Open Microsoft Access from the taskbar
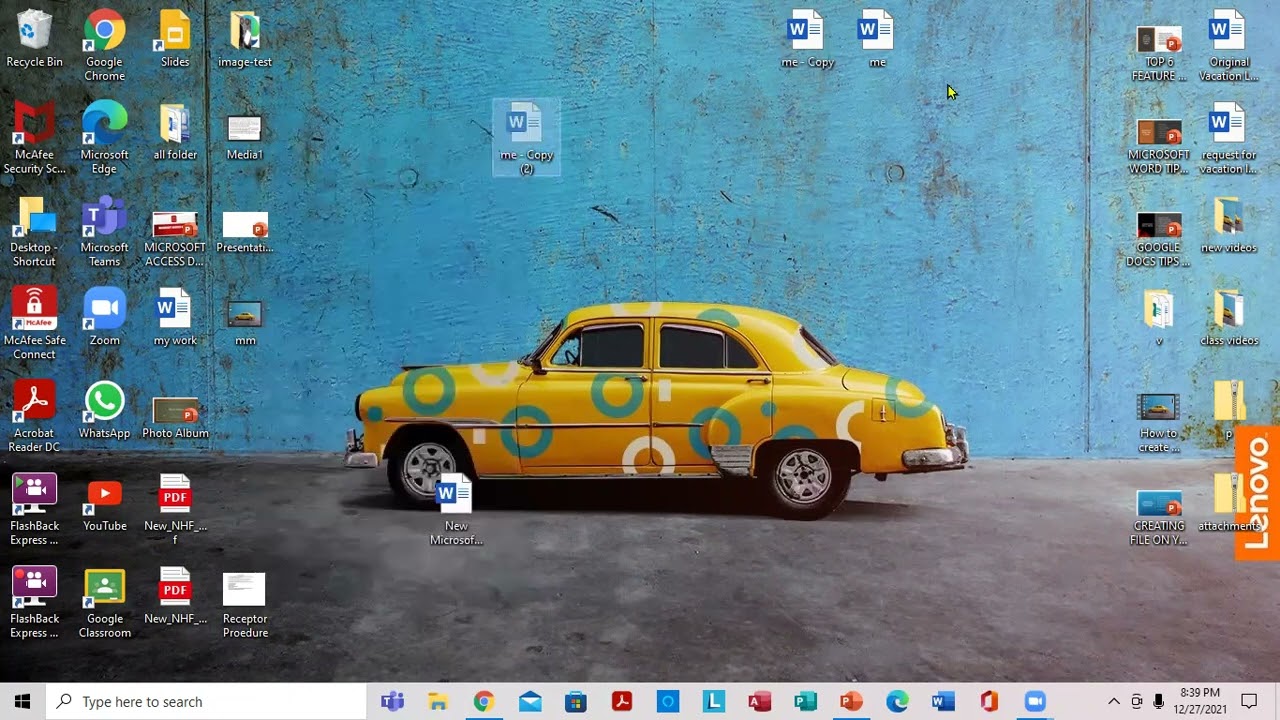Image resolution: width=1280 pixels, height=720 pixels. [x=759, y=702]
